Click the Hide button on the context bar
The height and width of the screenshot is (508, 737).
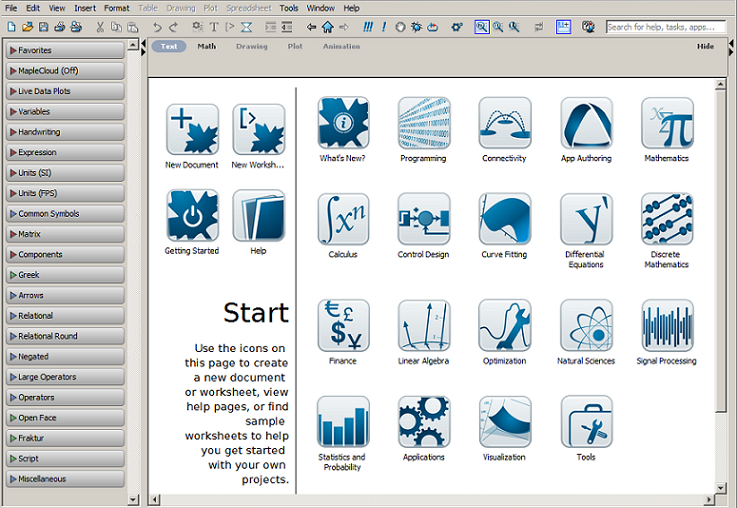(705, 46)
